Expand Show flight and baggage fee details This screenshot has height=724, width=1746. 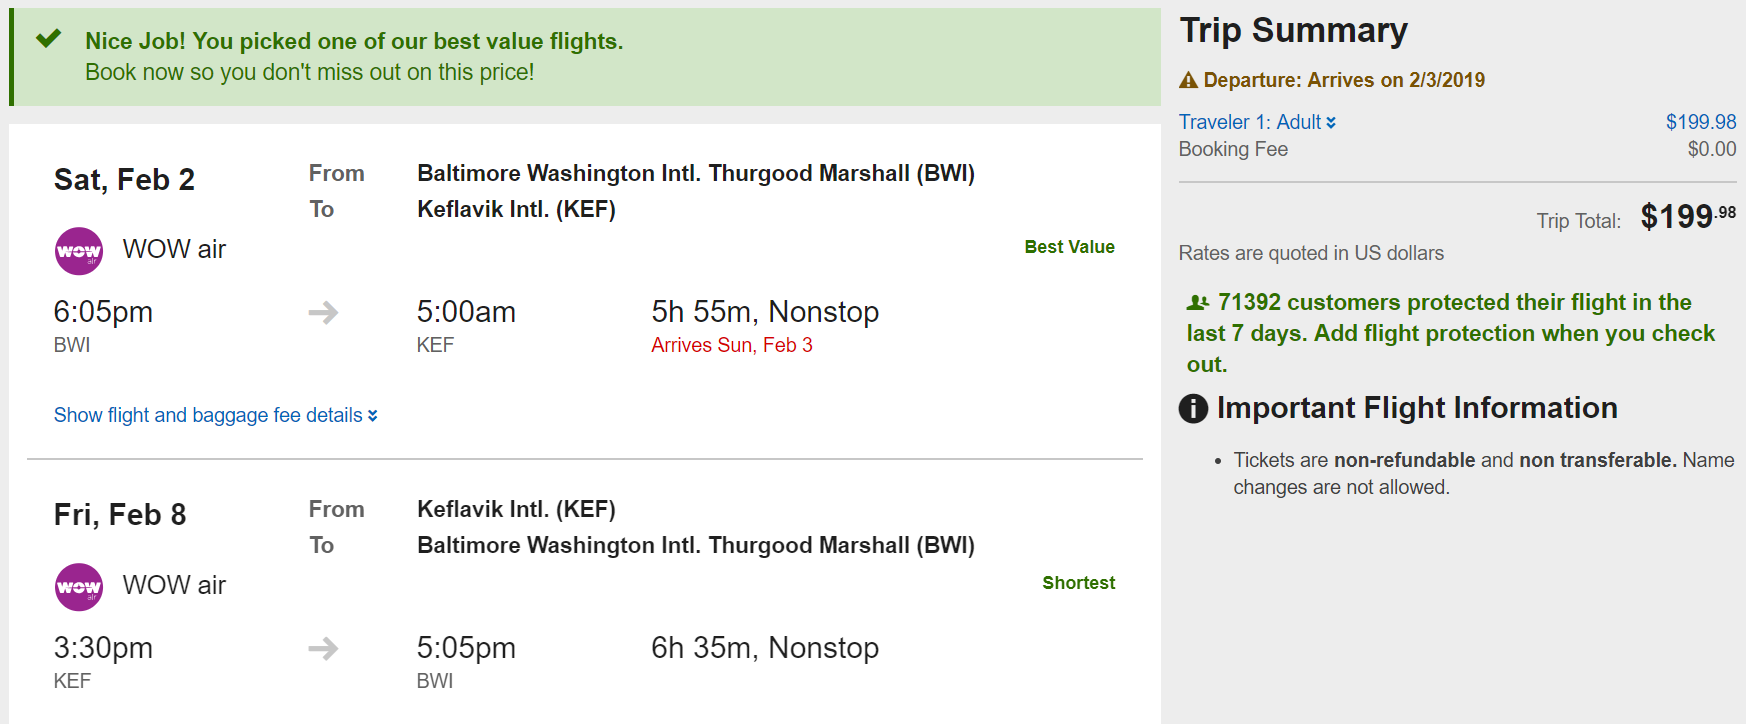coord(215,415)
